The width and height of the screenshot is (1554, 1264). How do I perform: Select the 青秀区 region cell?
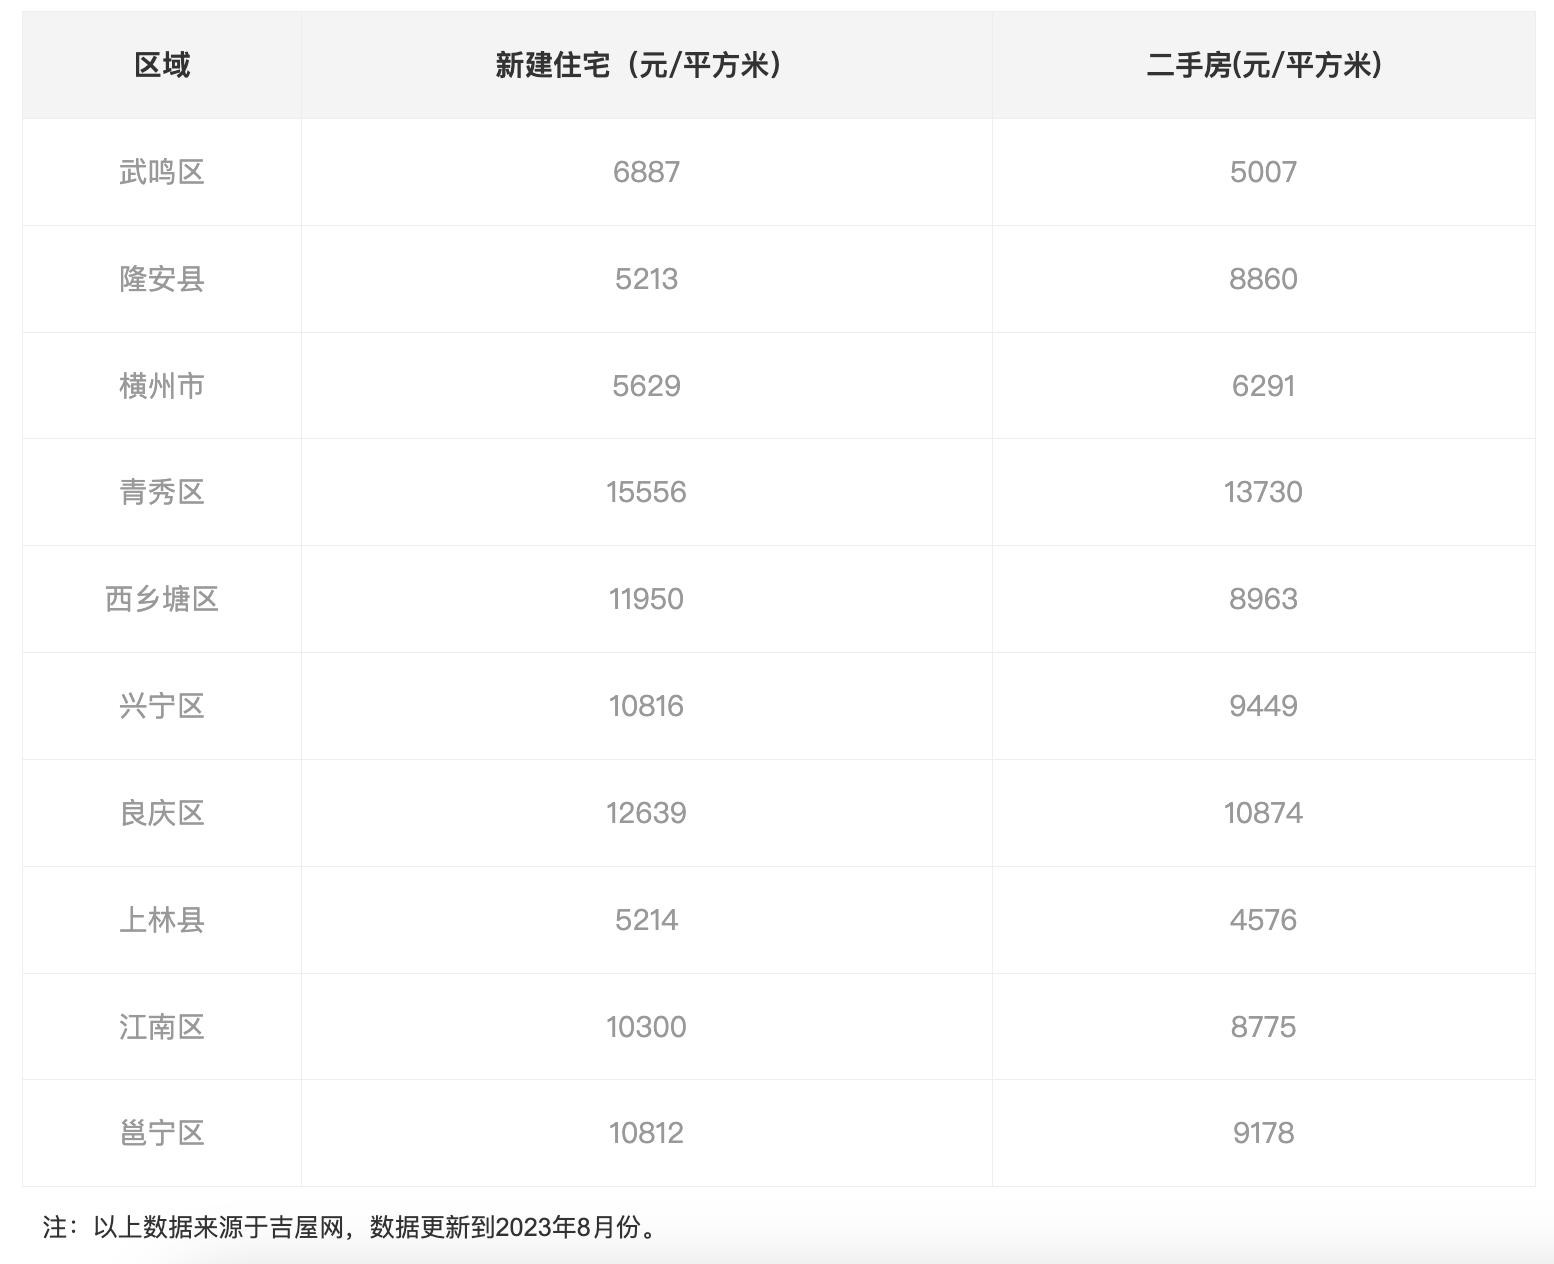click(x=162, y=492)
